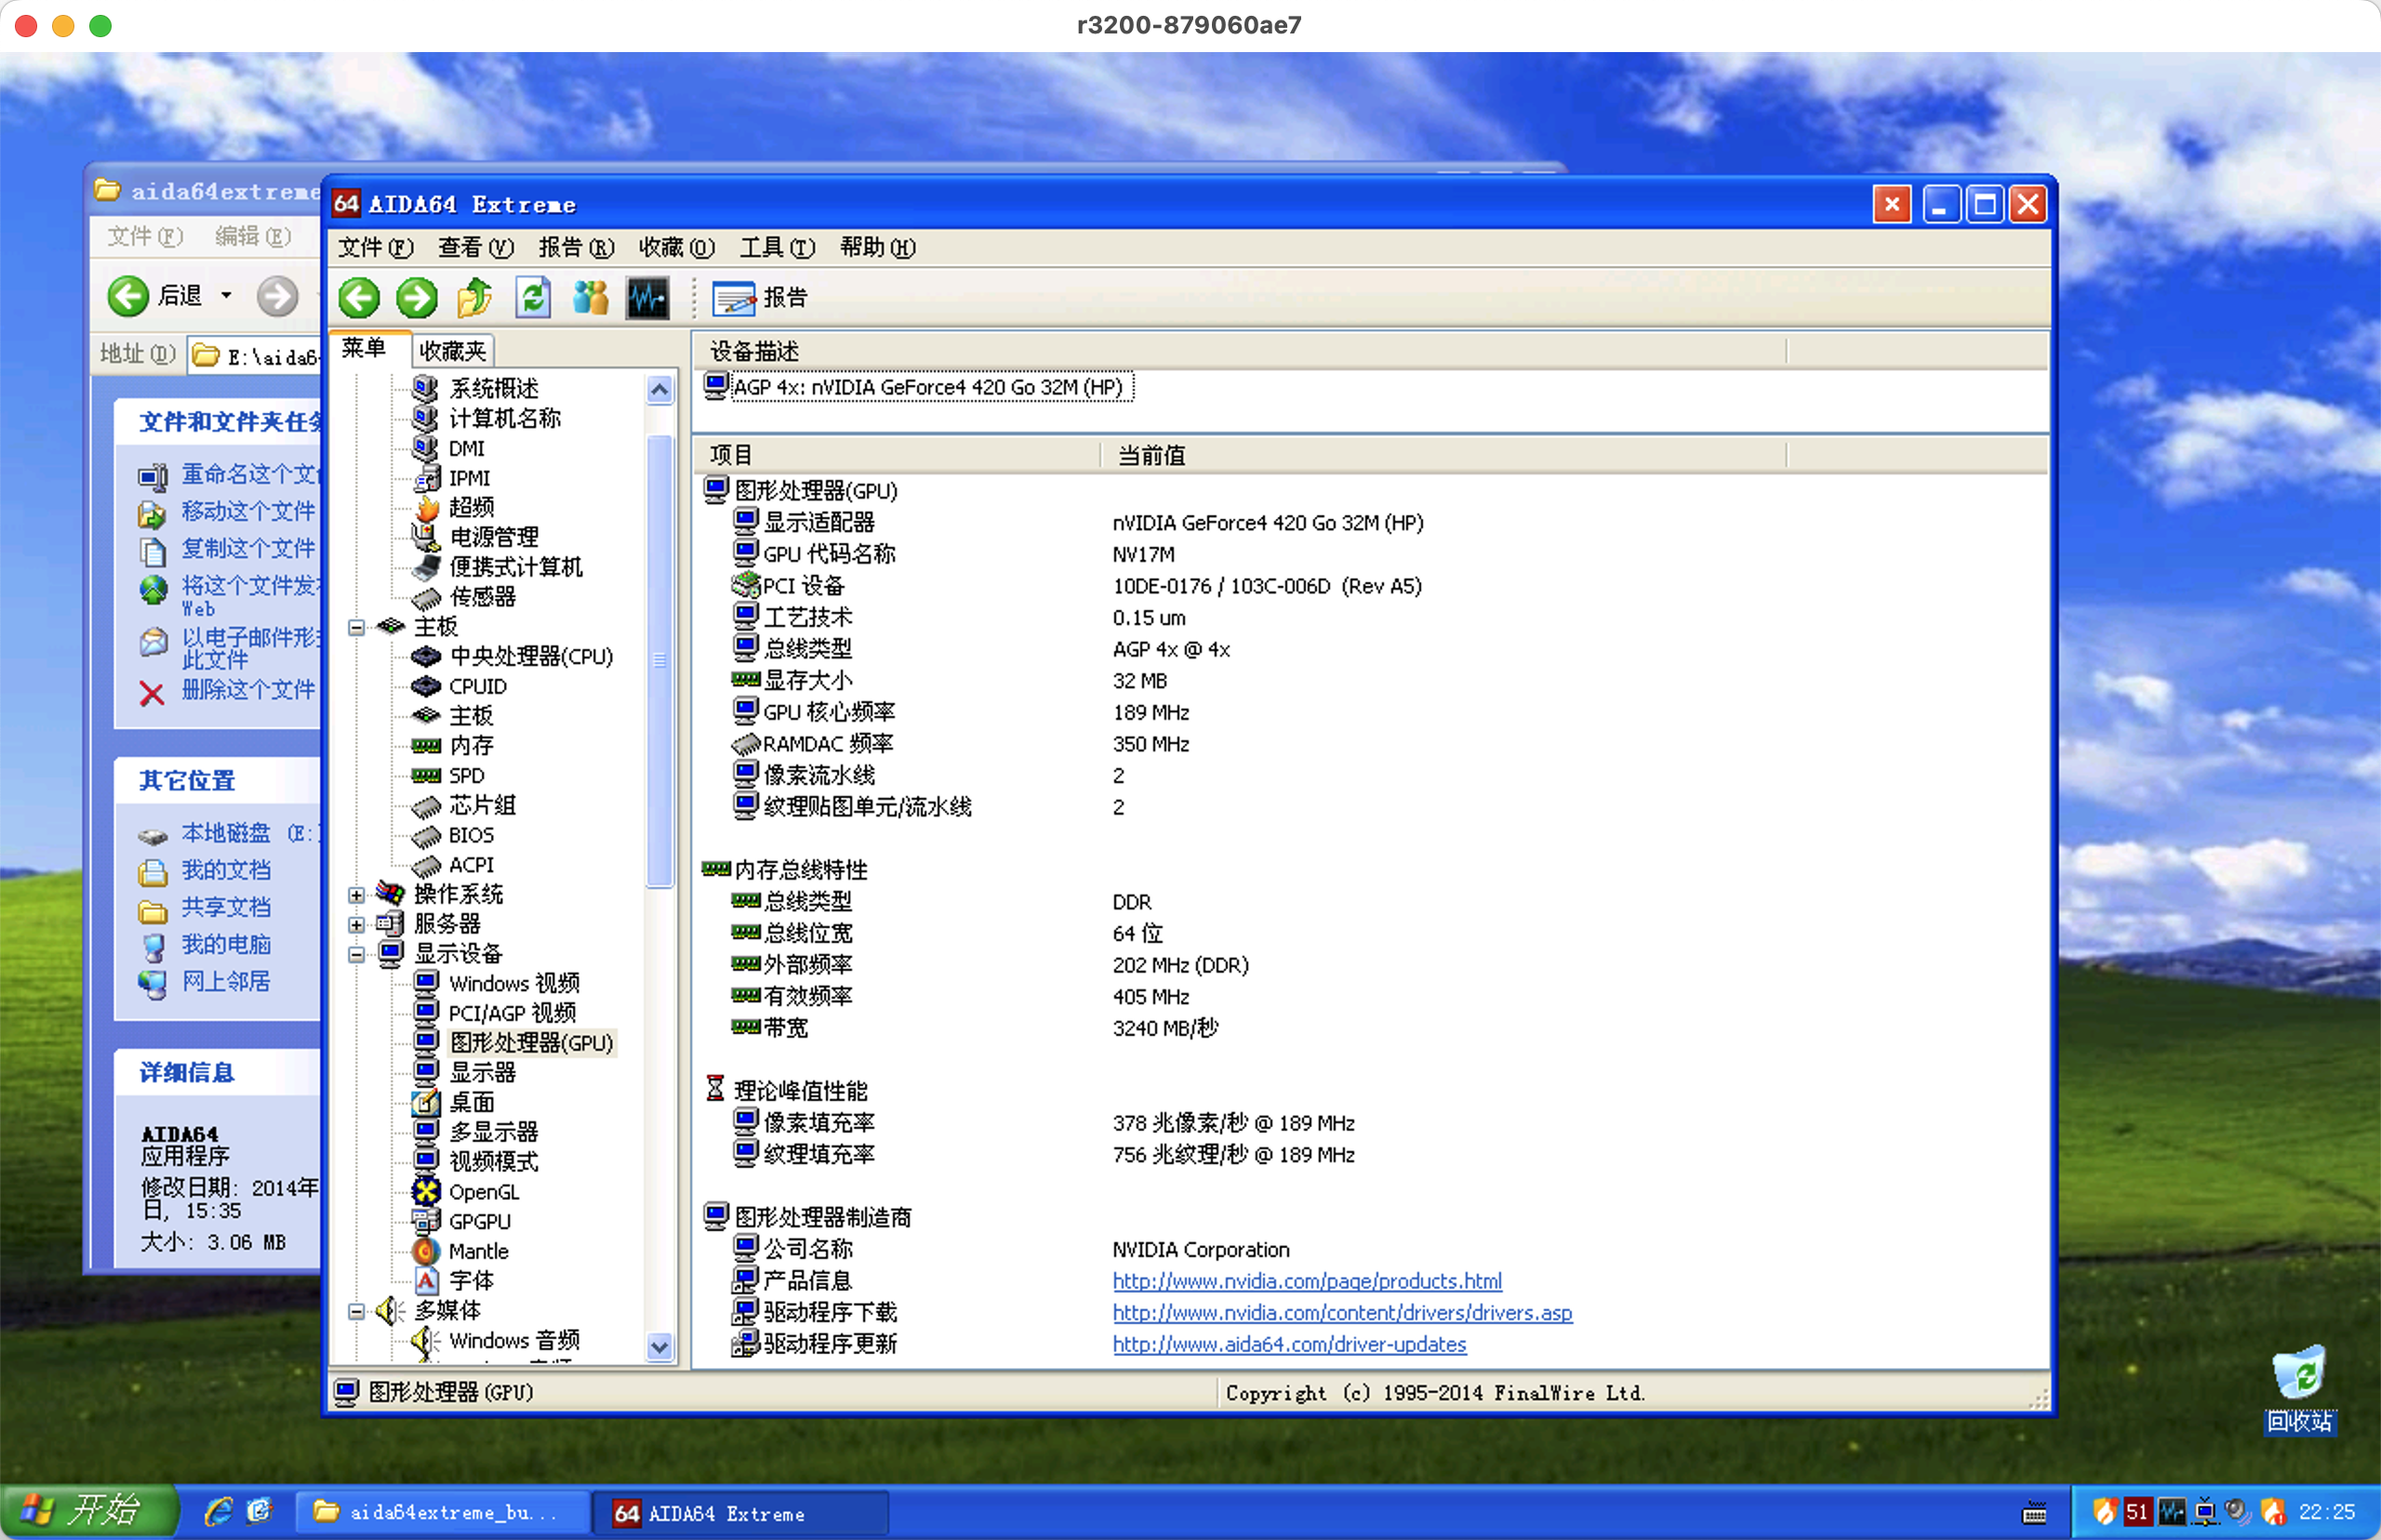Open 中央处理器(CPU) in the tree
2381x1540 pixels.
pyautogui.click(x=531, y=656)
